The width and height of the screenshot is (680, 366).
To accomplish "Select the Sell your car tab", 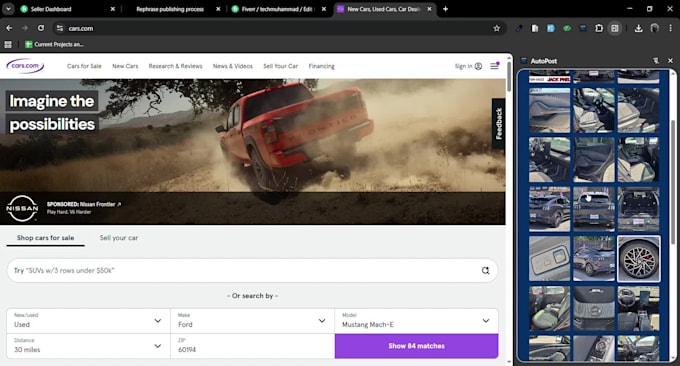I will click(x=119, y=238).
